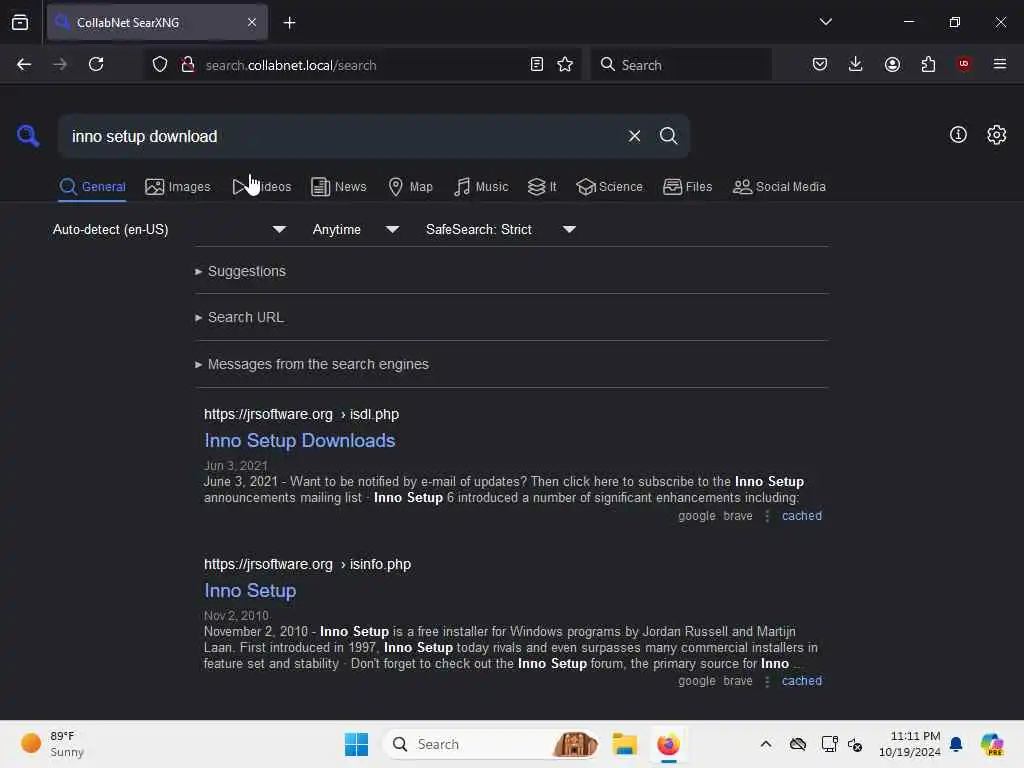Screen dimensions: 1024x768
Task: Expand the Search URL section
Action: tap(239, 317)
